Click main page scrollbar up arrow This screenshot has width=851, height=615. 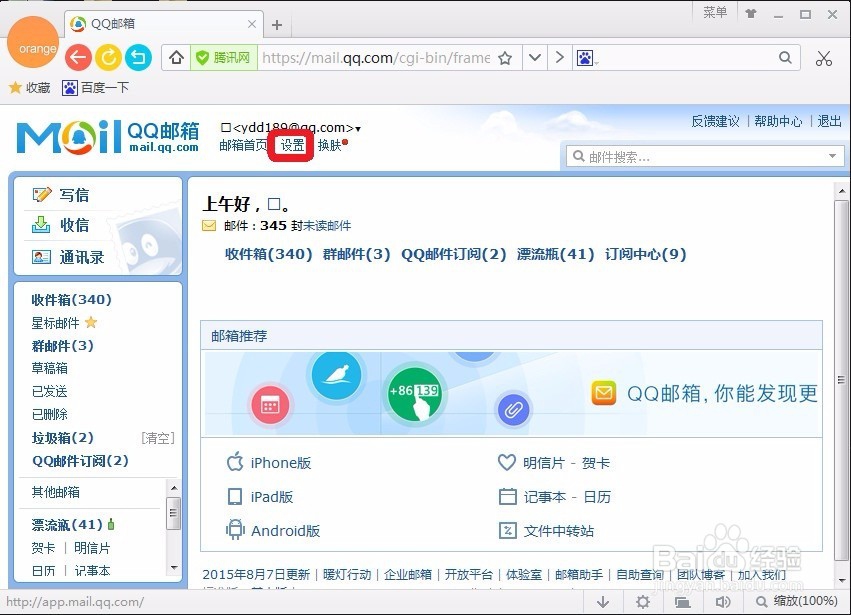pyautogui.click(x=841, y=191)
